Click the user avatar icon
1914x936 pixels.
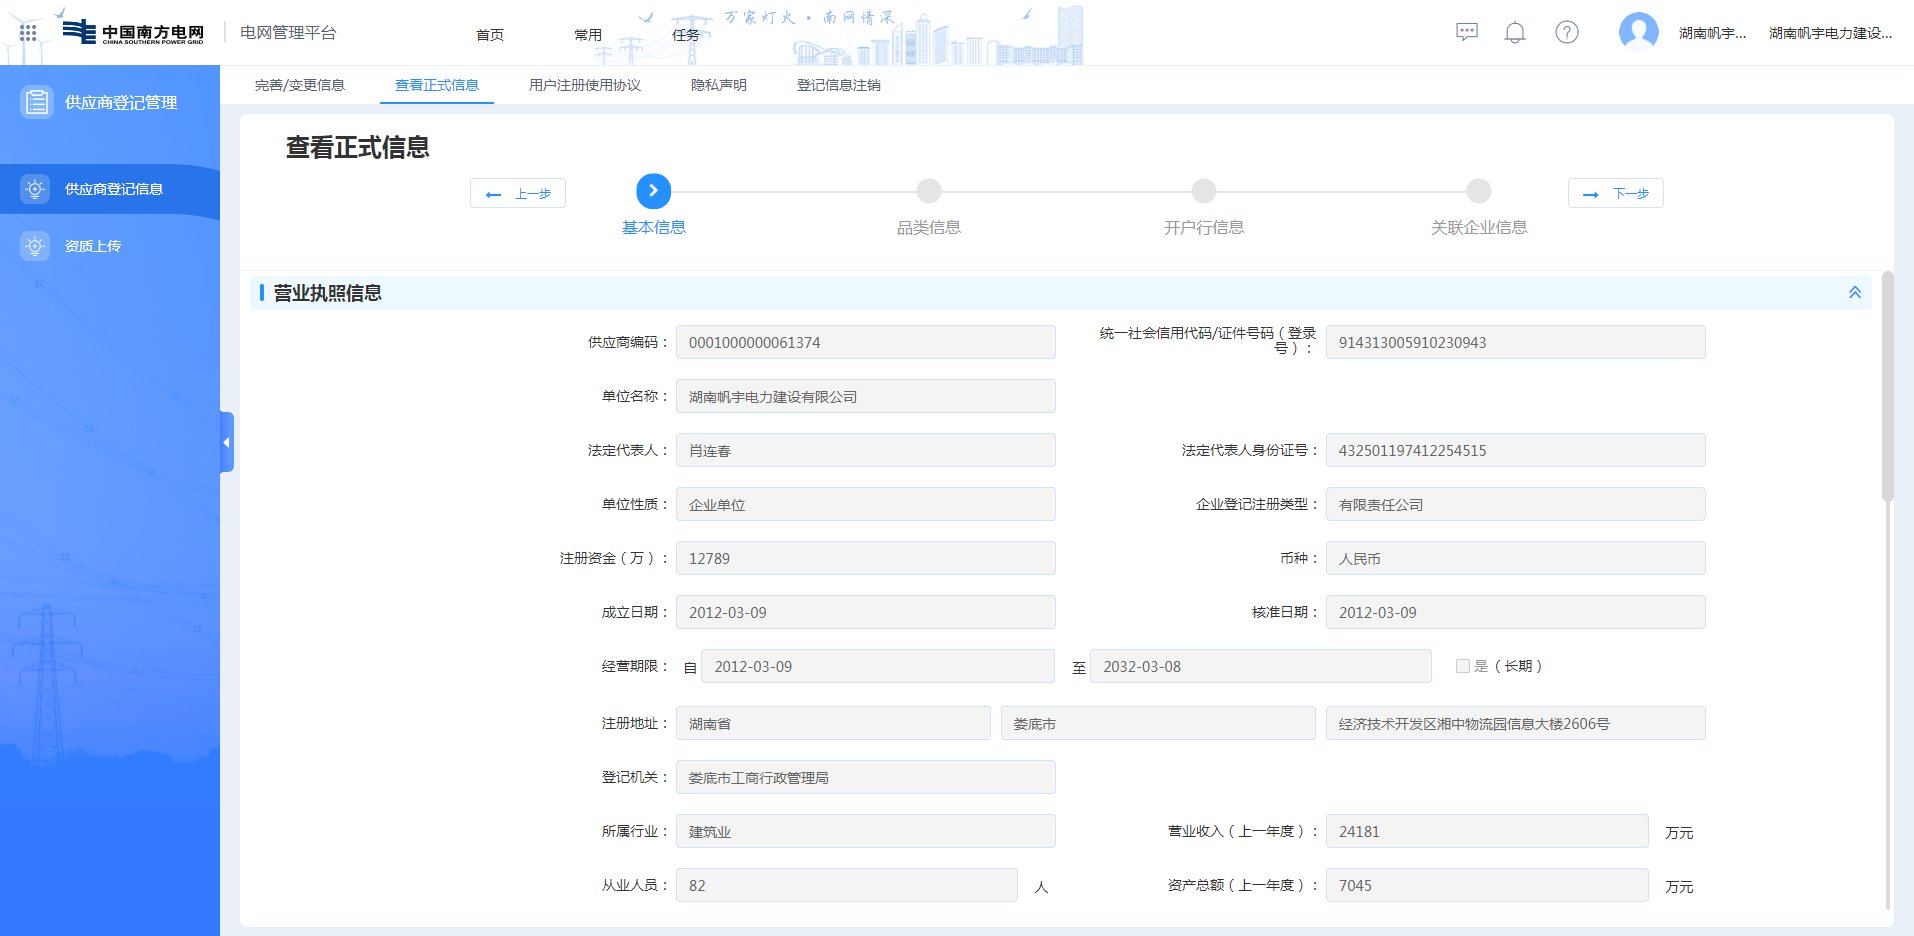[x=1638, y=32]
